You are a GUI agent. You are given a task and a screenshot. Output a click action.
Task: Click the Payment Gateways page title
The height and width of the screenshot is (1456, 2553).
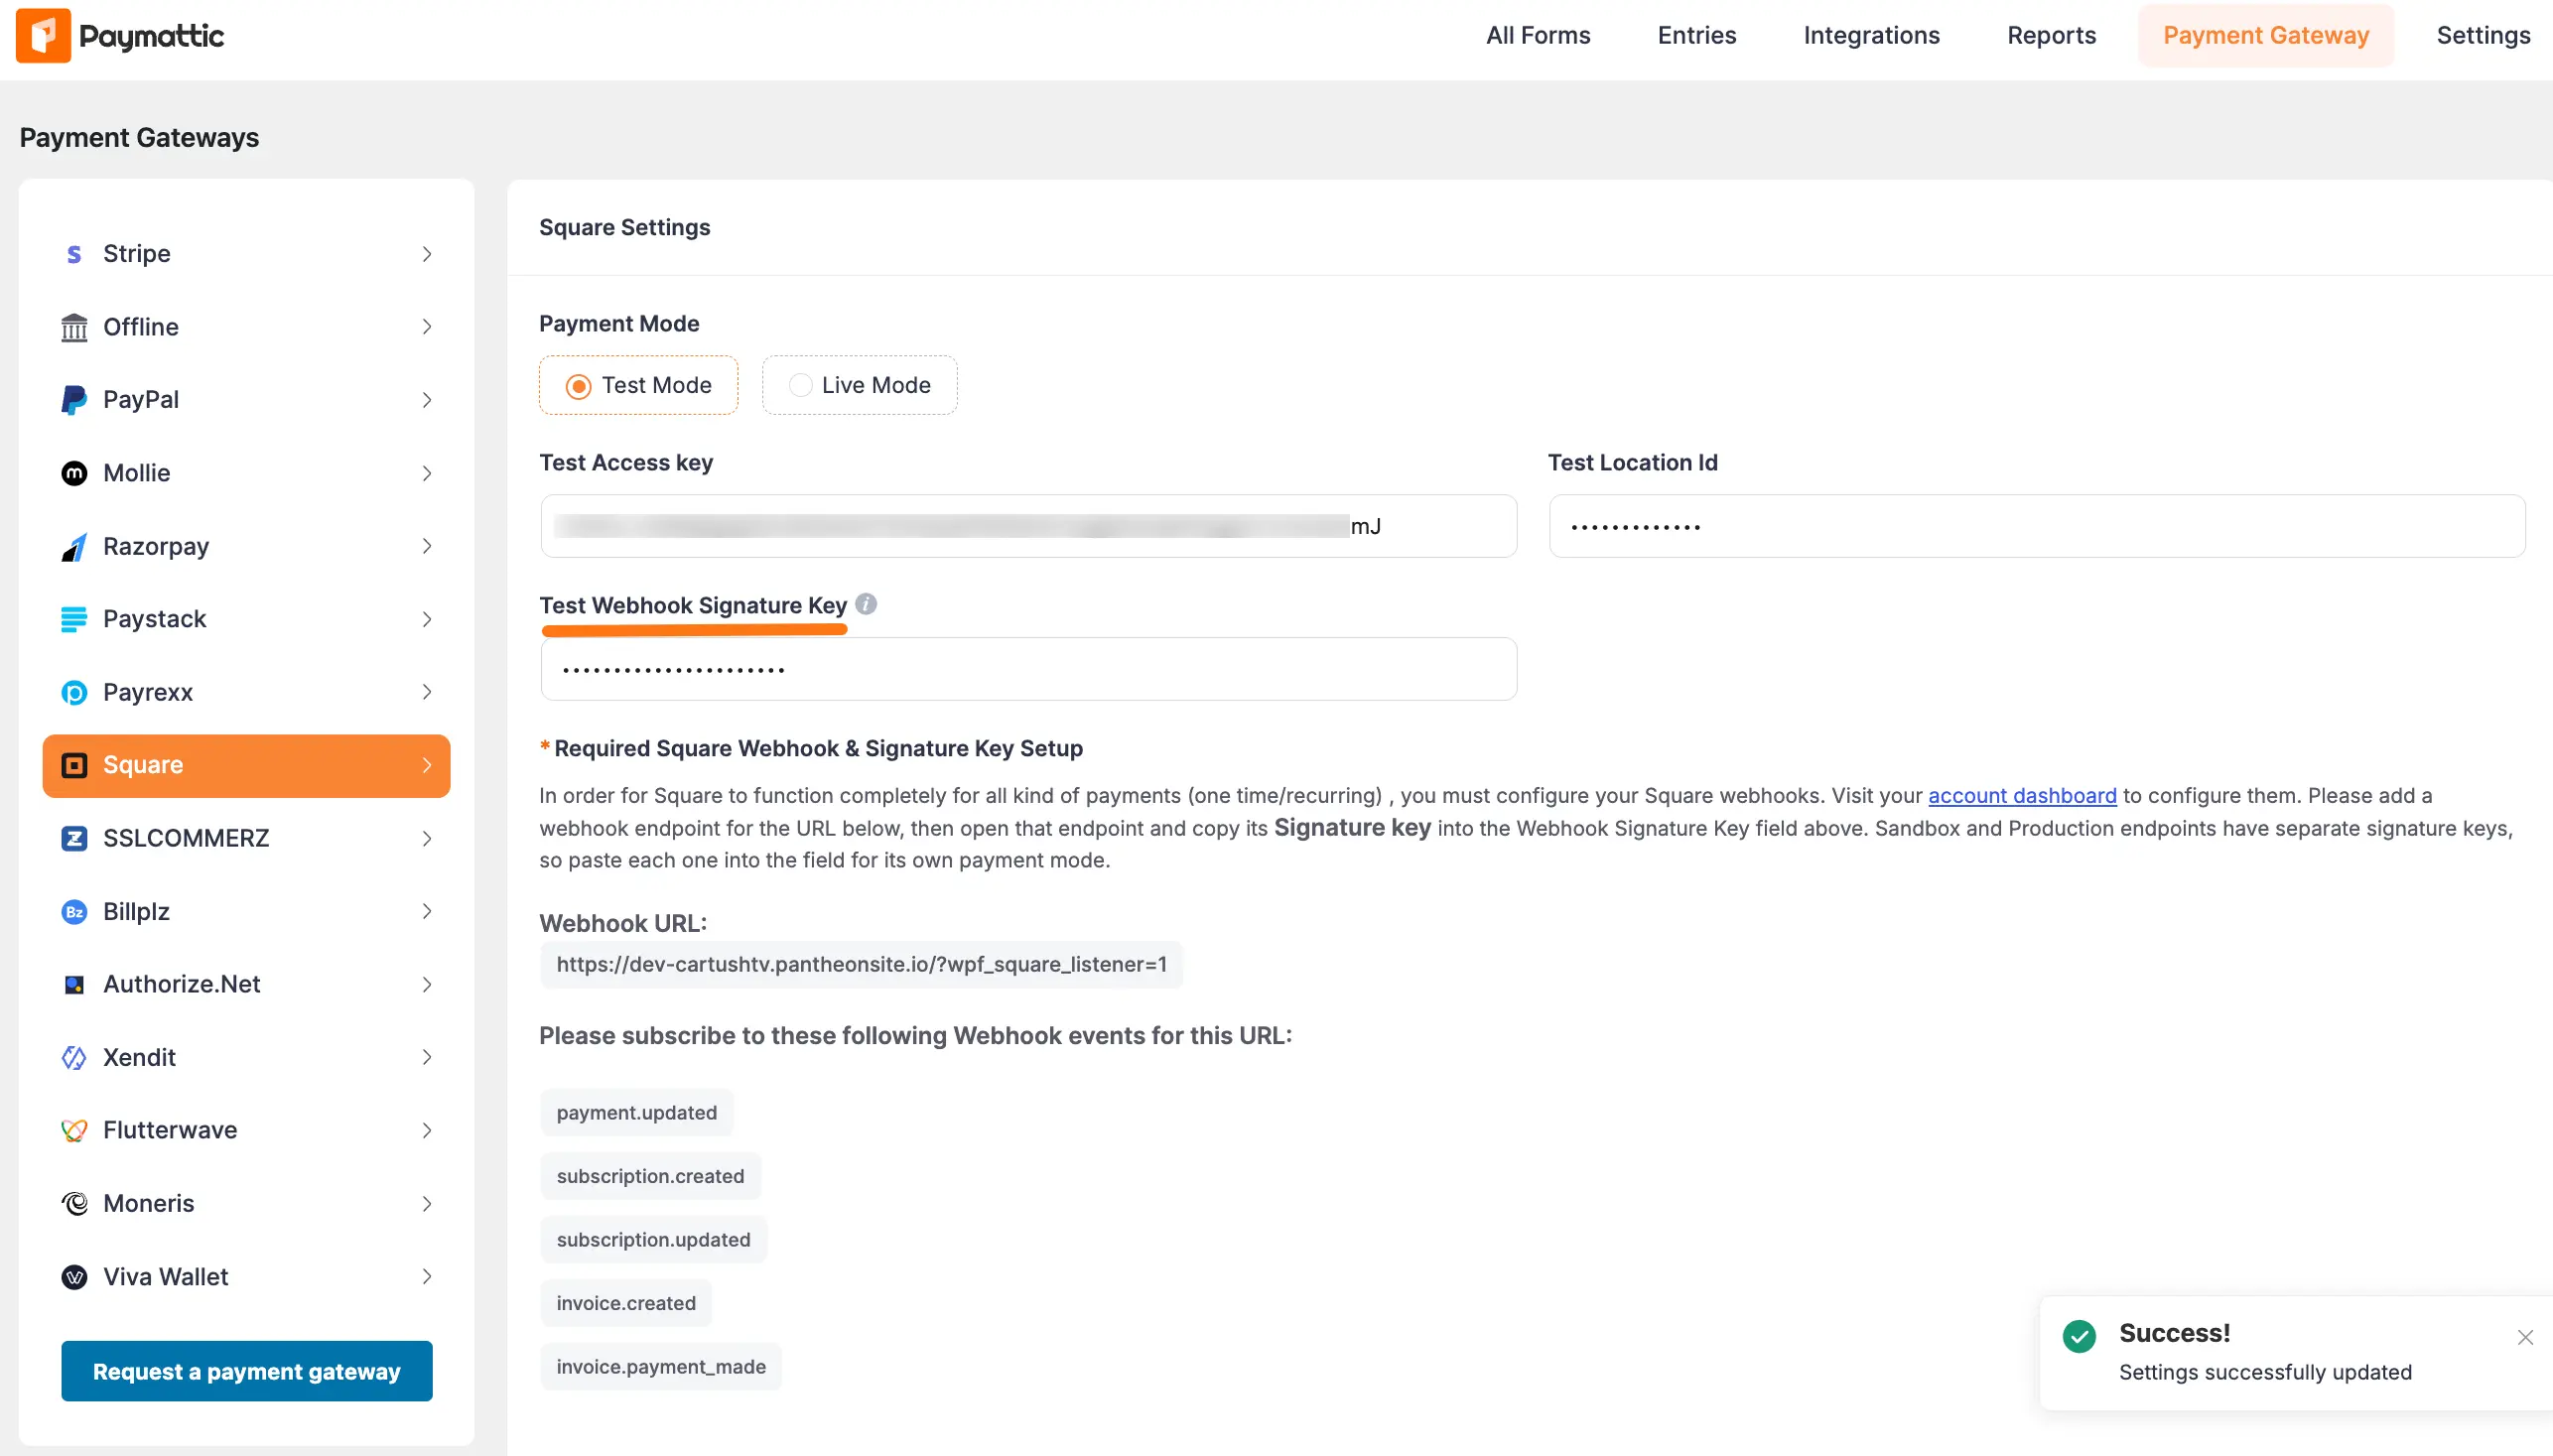click(139, 138)
